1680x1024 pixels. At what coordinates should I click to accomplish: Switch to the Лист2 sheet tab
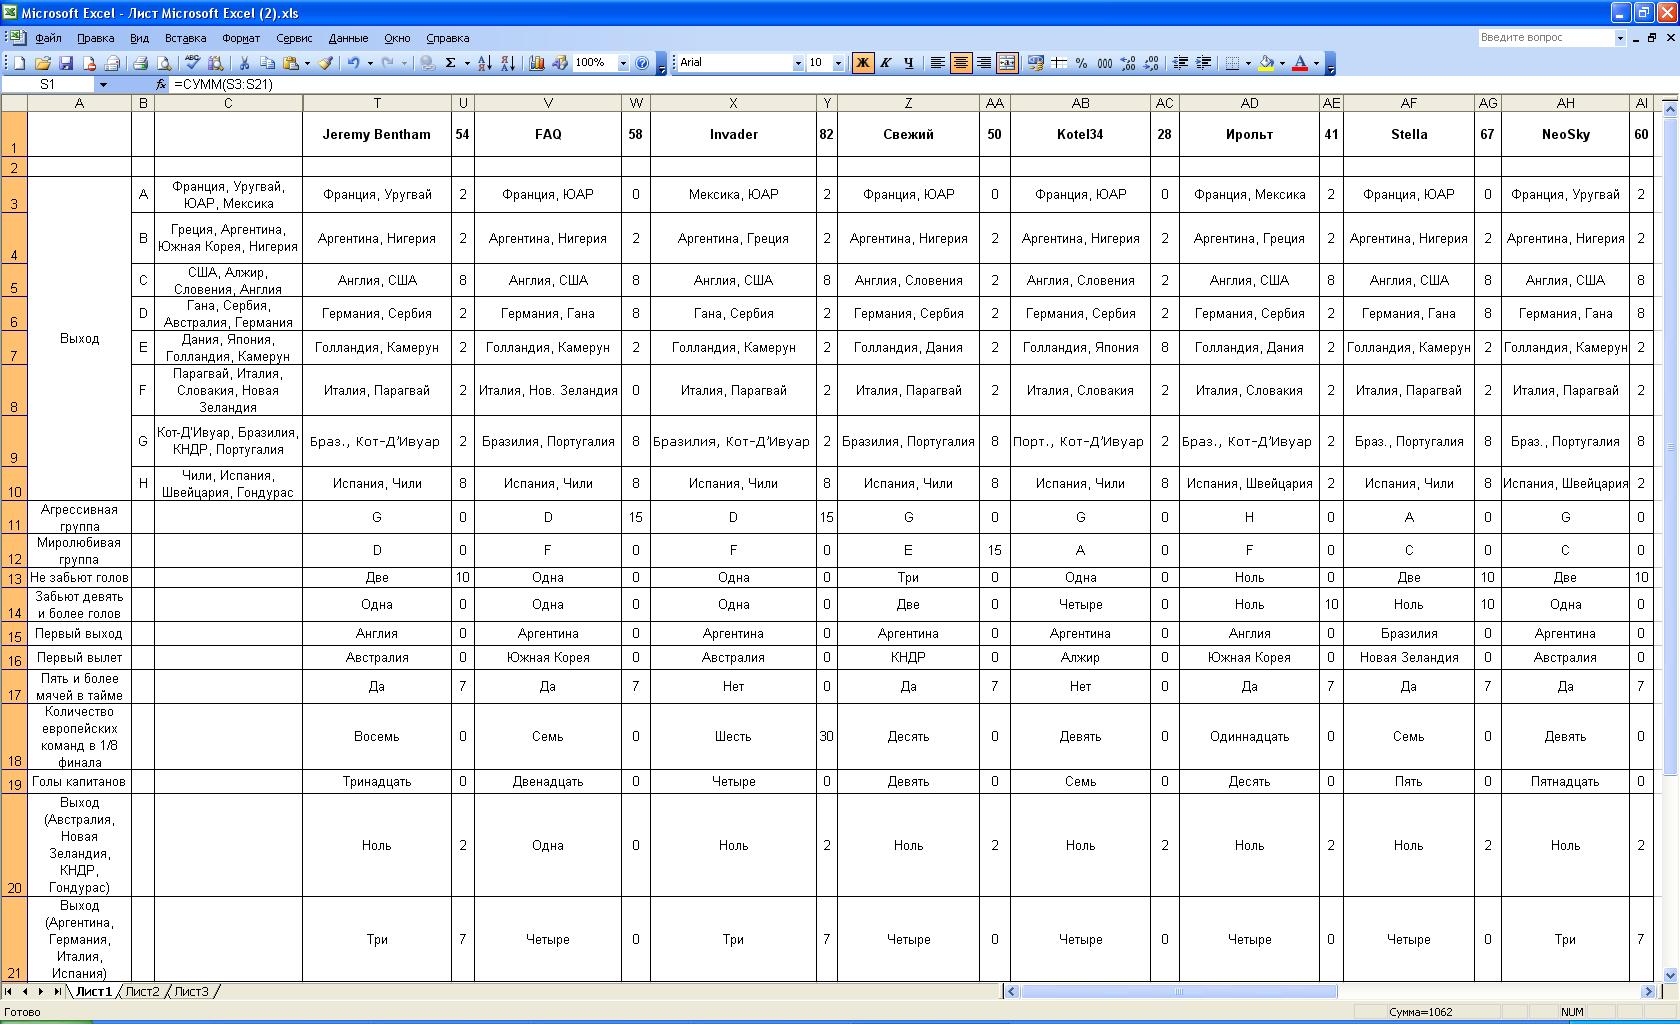(142, 992)
